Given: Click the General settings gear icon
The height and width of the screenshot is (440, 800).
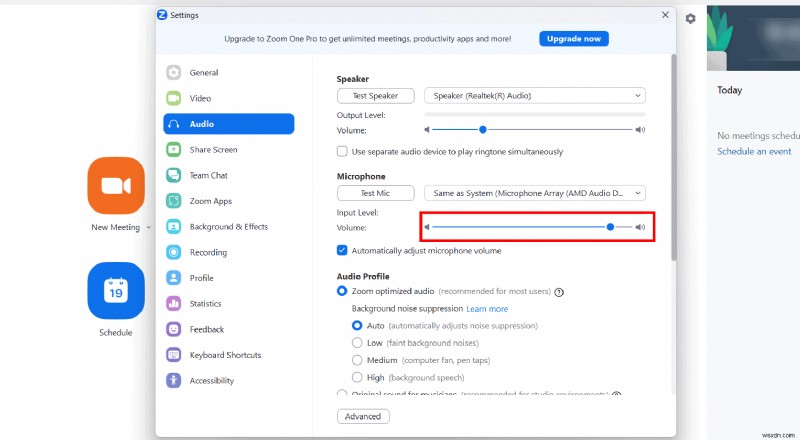Looking at the screenshot, I should click(173, 72).
